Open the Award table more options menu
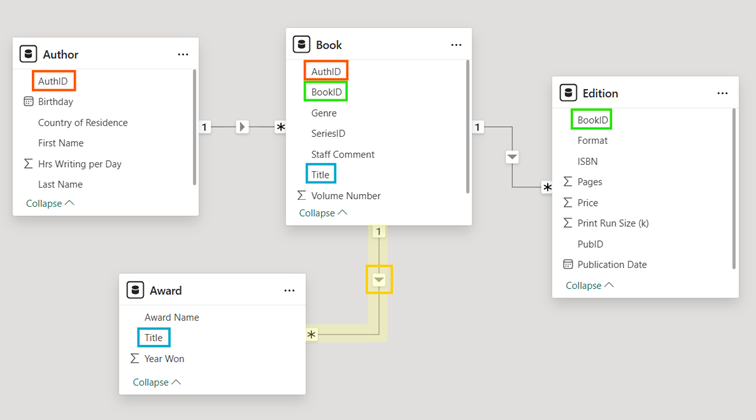This screenshot has width=756, height=420. (289, 290)
